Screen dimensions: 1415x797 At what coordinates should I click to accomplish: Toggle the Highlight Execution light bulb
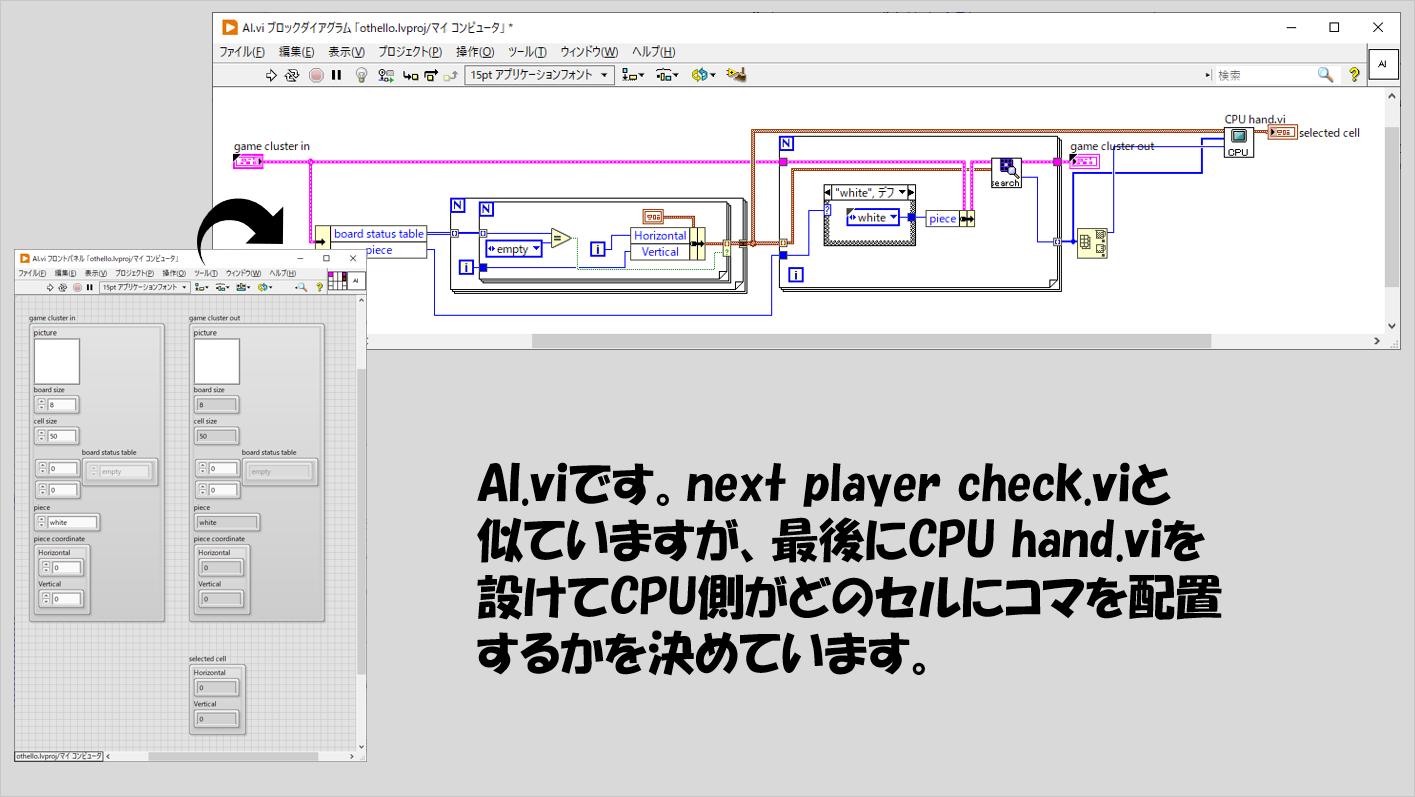coord(362,75)
